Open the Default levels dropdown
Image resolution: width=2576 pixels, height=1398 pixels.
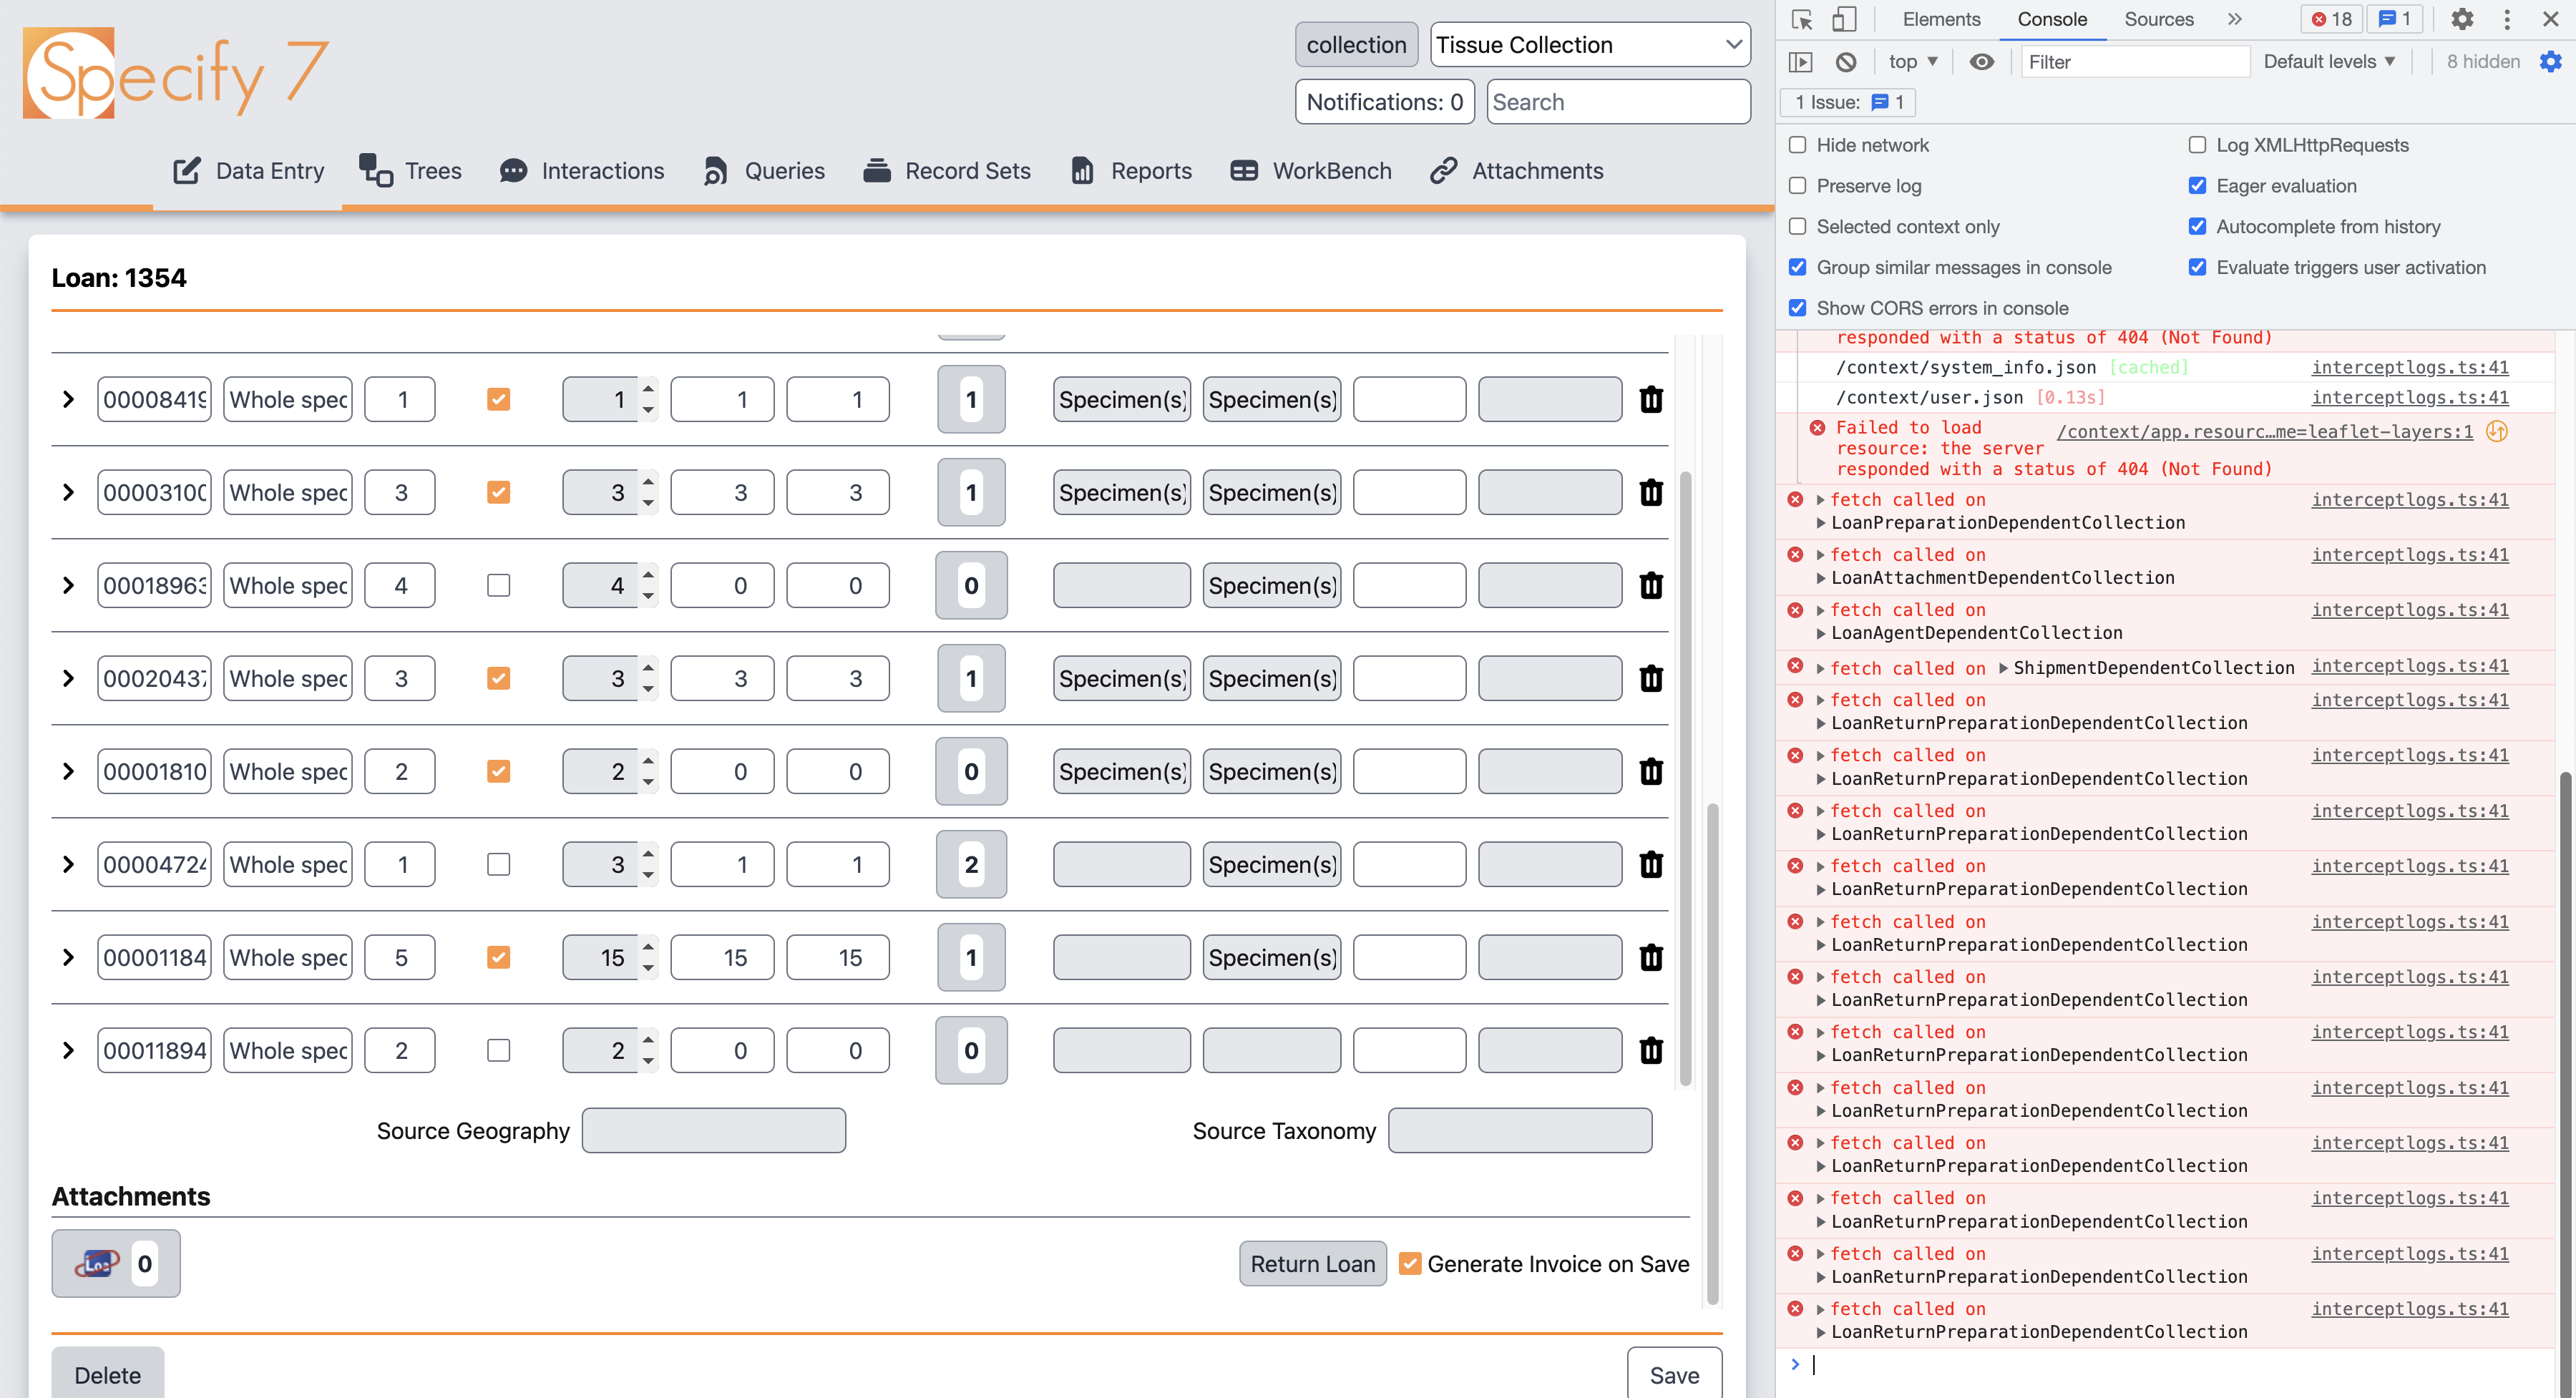click(x=2328, y=62)
